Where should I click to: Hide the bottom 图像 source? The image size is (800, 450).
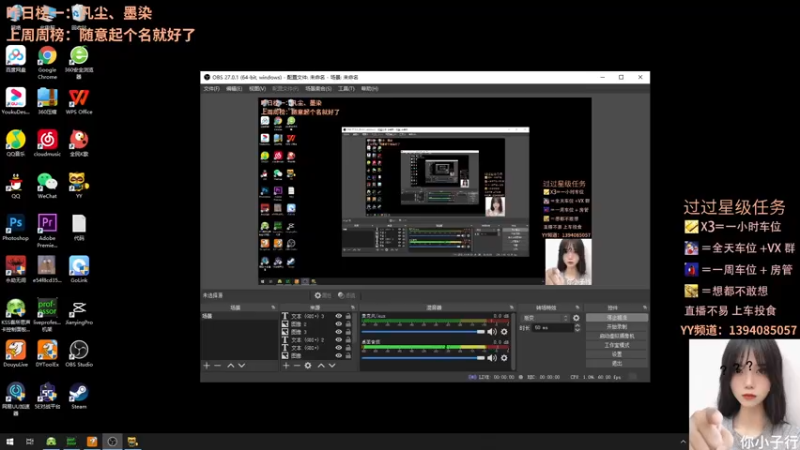click(338, 355)
